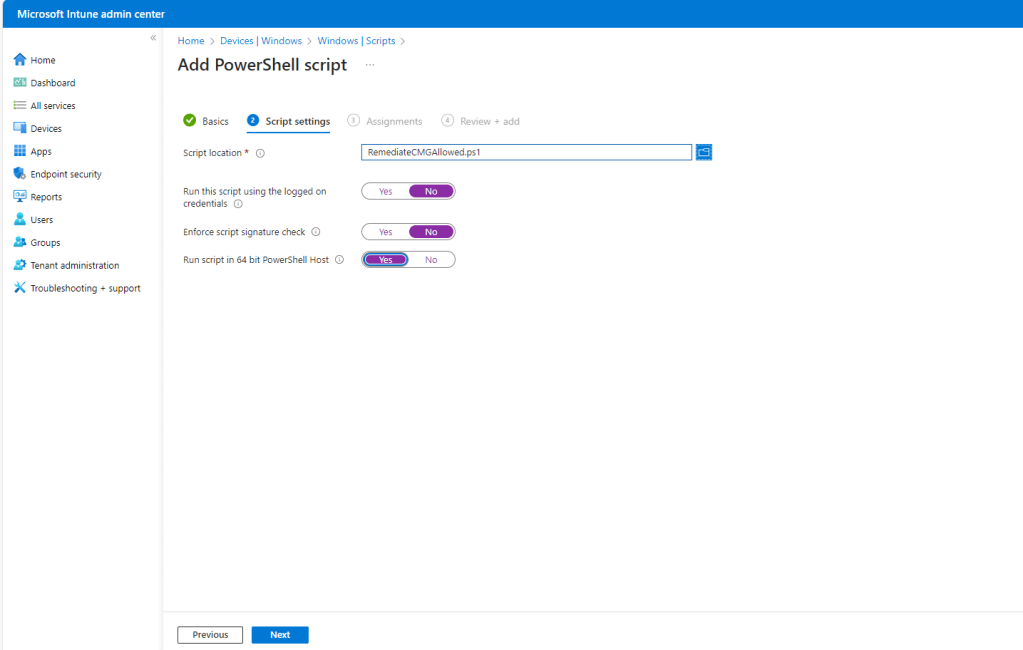Click the browse folder icon for script
The width and height of the screenshot is (1023, 650).
coord(704,152)
